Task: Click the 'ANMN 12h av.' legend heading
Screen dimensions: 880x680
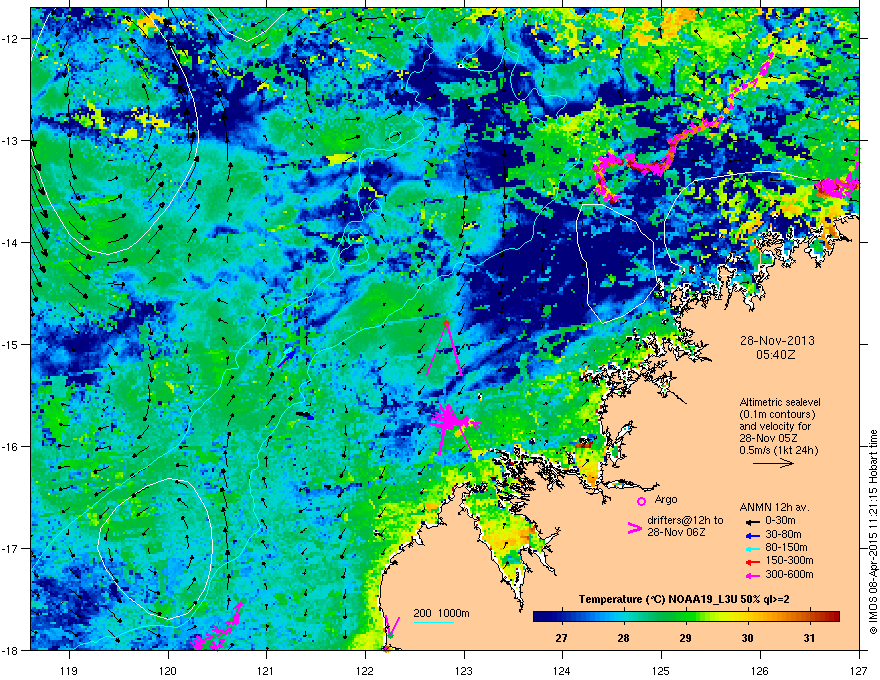Action: coord(774,507)
